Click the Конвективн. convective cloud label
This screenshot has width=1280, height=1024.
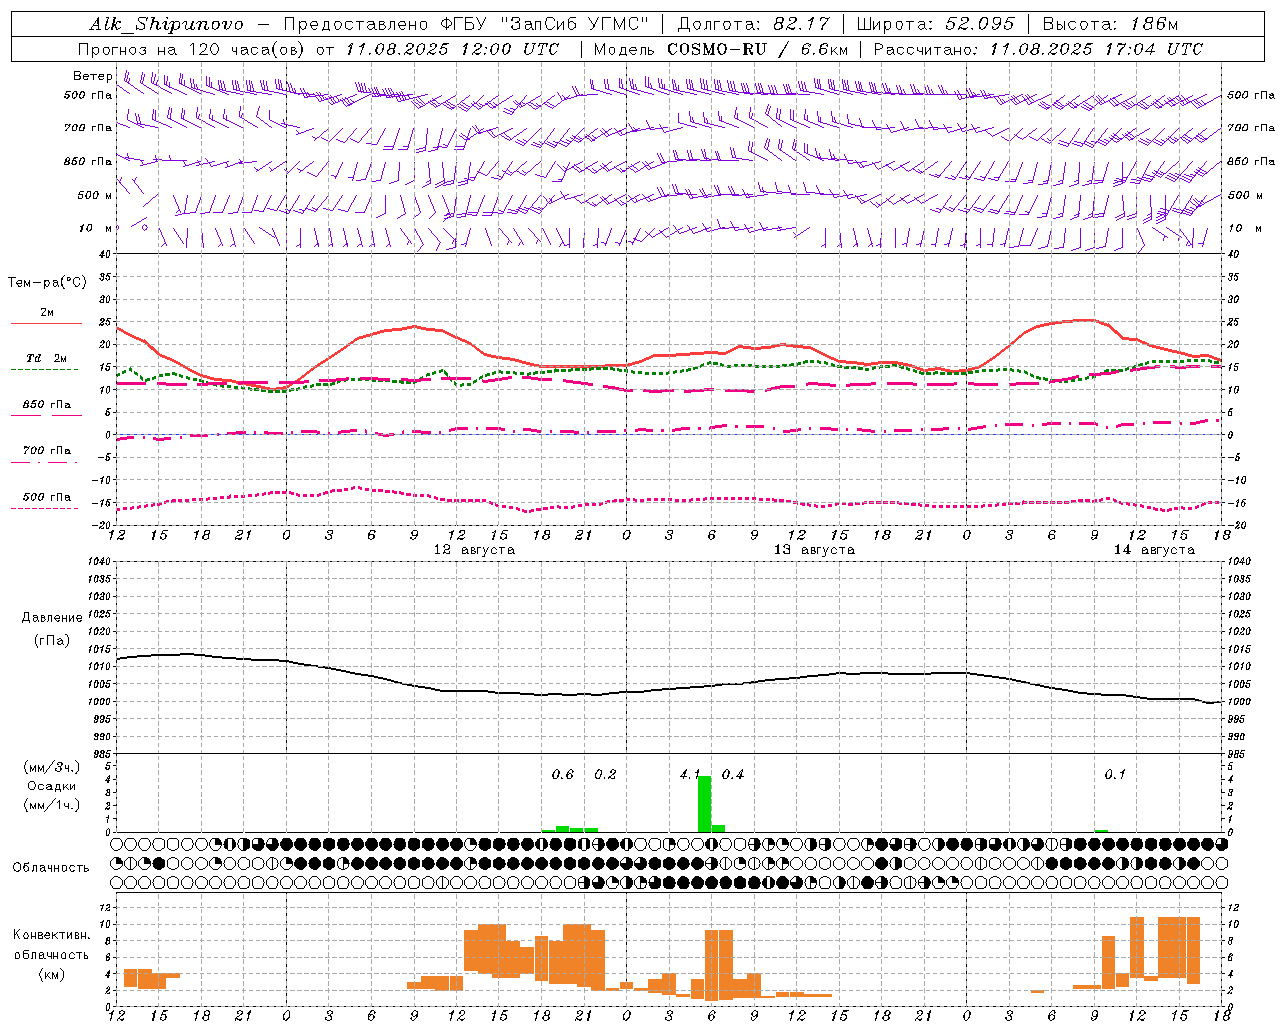point(52,935)
